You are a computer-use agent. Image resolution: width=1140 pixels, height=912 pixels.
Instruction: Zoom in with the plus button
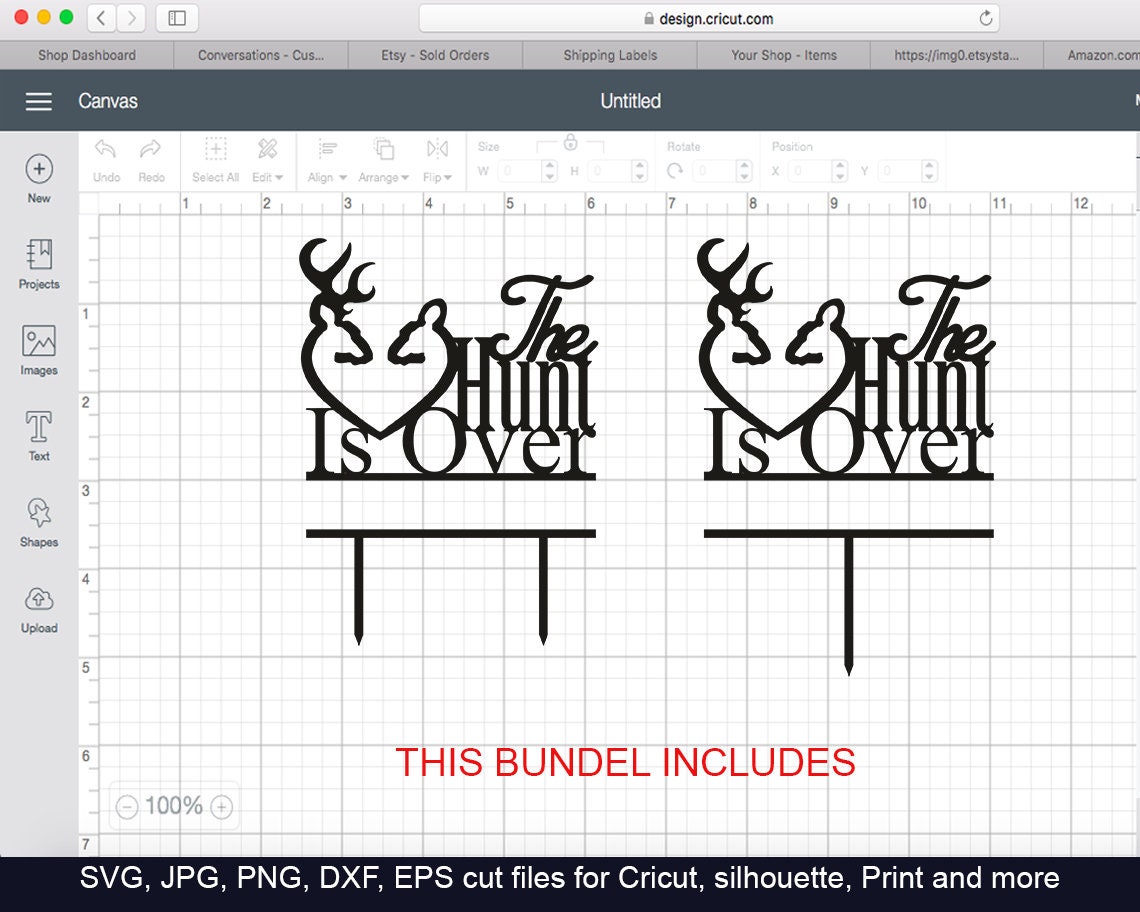[x=220, y=806]
